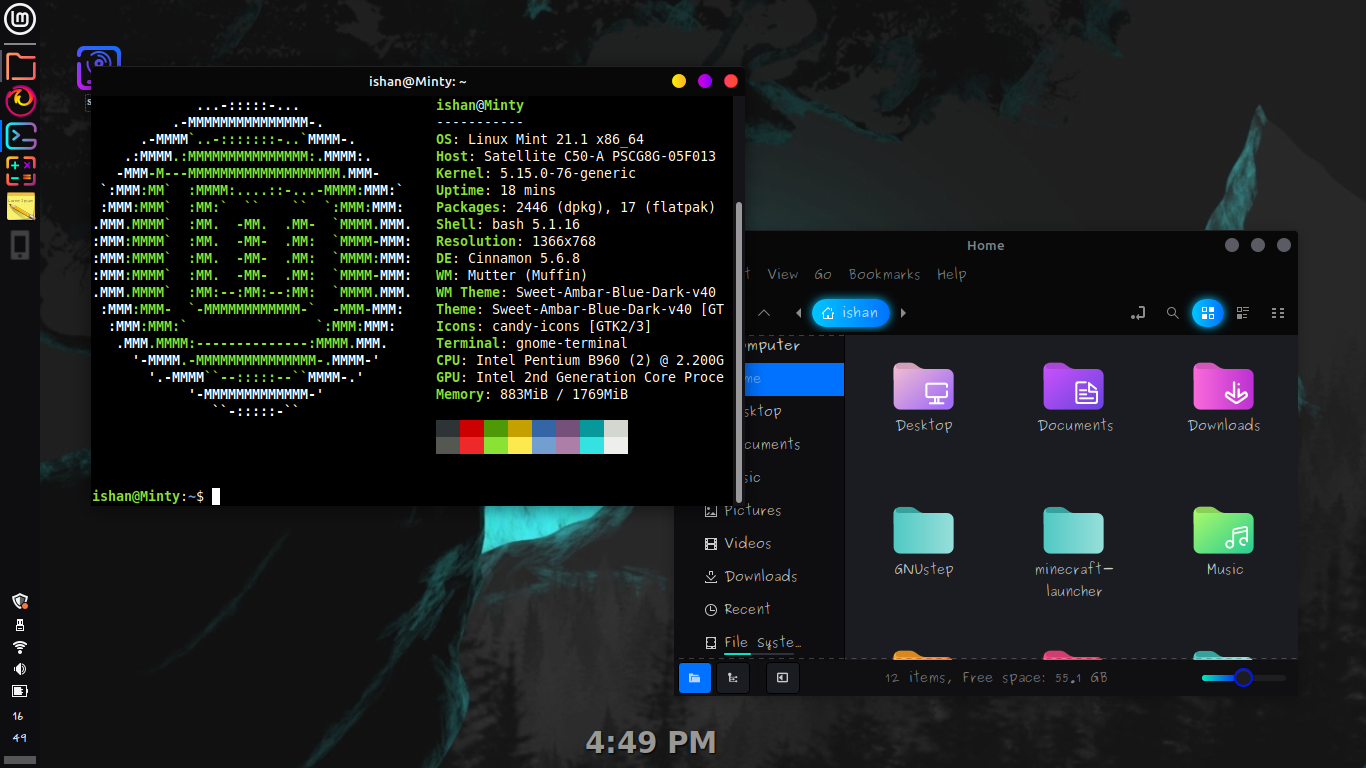Select the Desktop folder

pyautogui.click(x=924, y=397)
